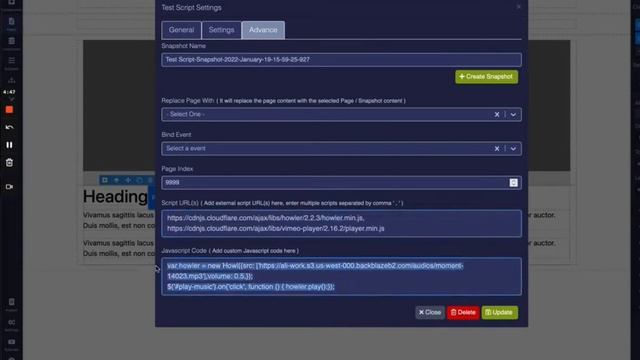Viewport: 640px width, 360px height.
Task: Clear the Replace Page With selection
Action: pyautogui.click(x=497, y=115)
